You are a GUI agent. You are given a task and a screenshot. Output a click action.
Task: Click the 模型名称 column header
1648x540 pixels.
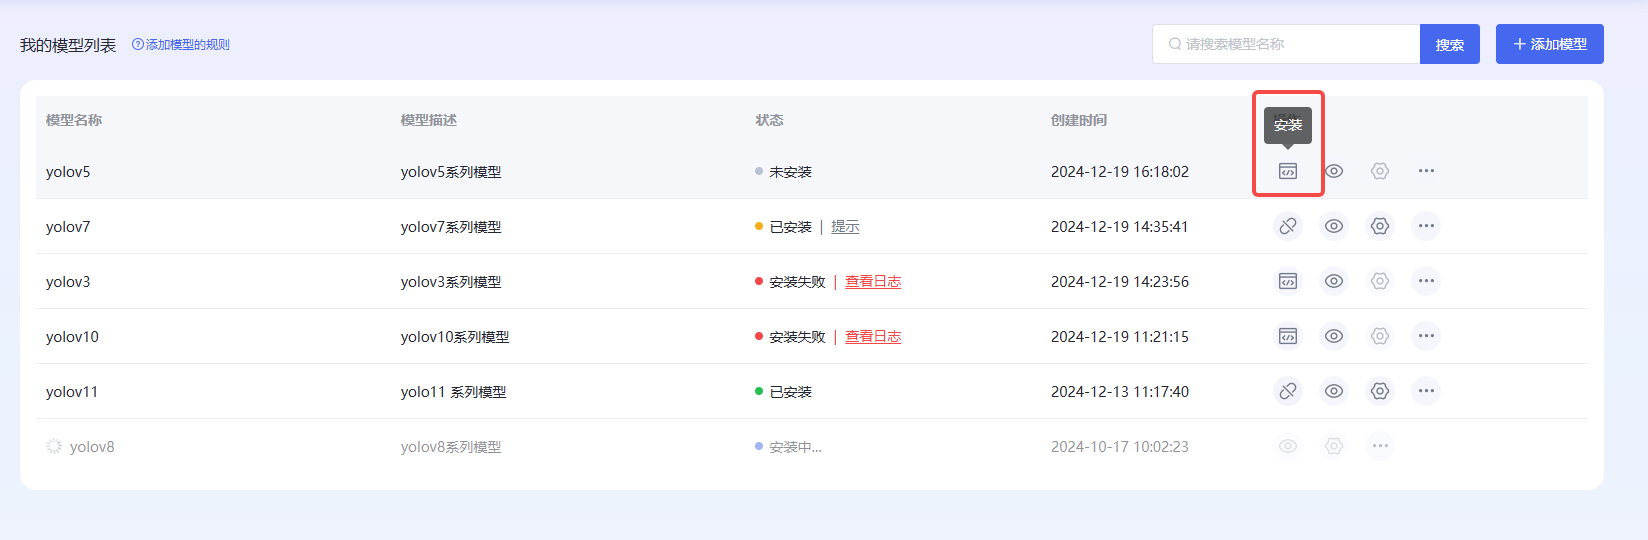tap(74, 120)
